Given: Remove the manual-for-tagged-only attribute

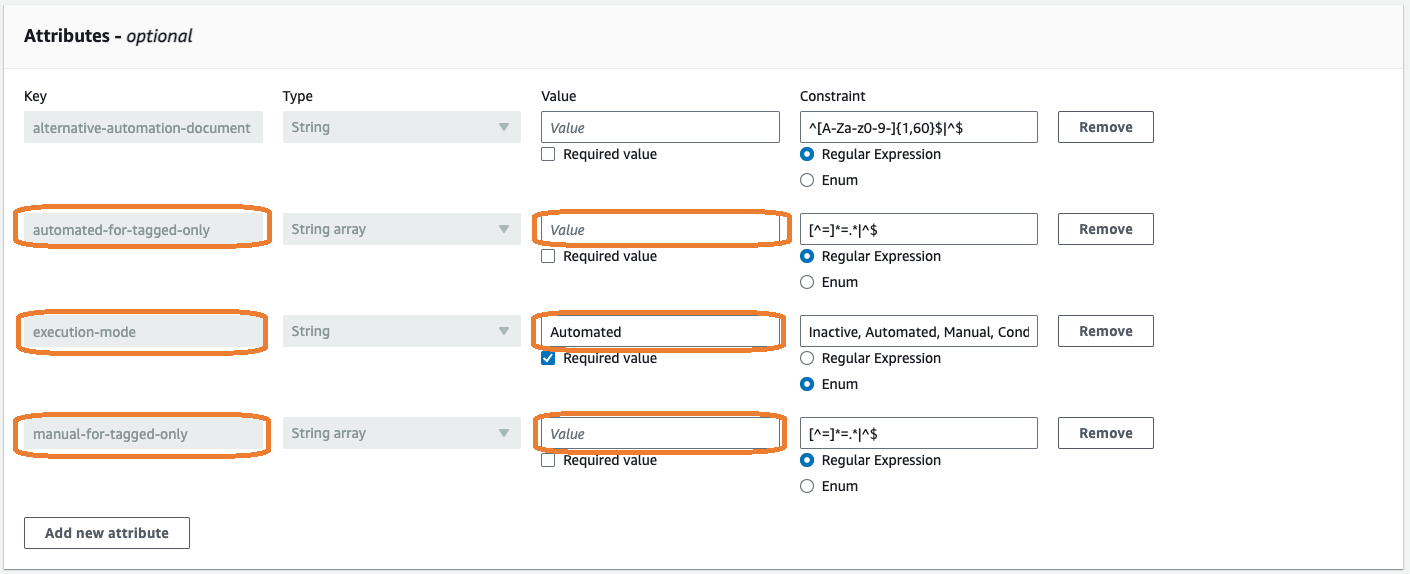Looking at the screenshot, I should click(1105, 433).
